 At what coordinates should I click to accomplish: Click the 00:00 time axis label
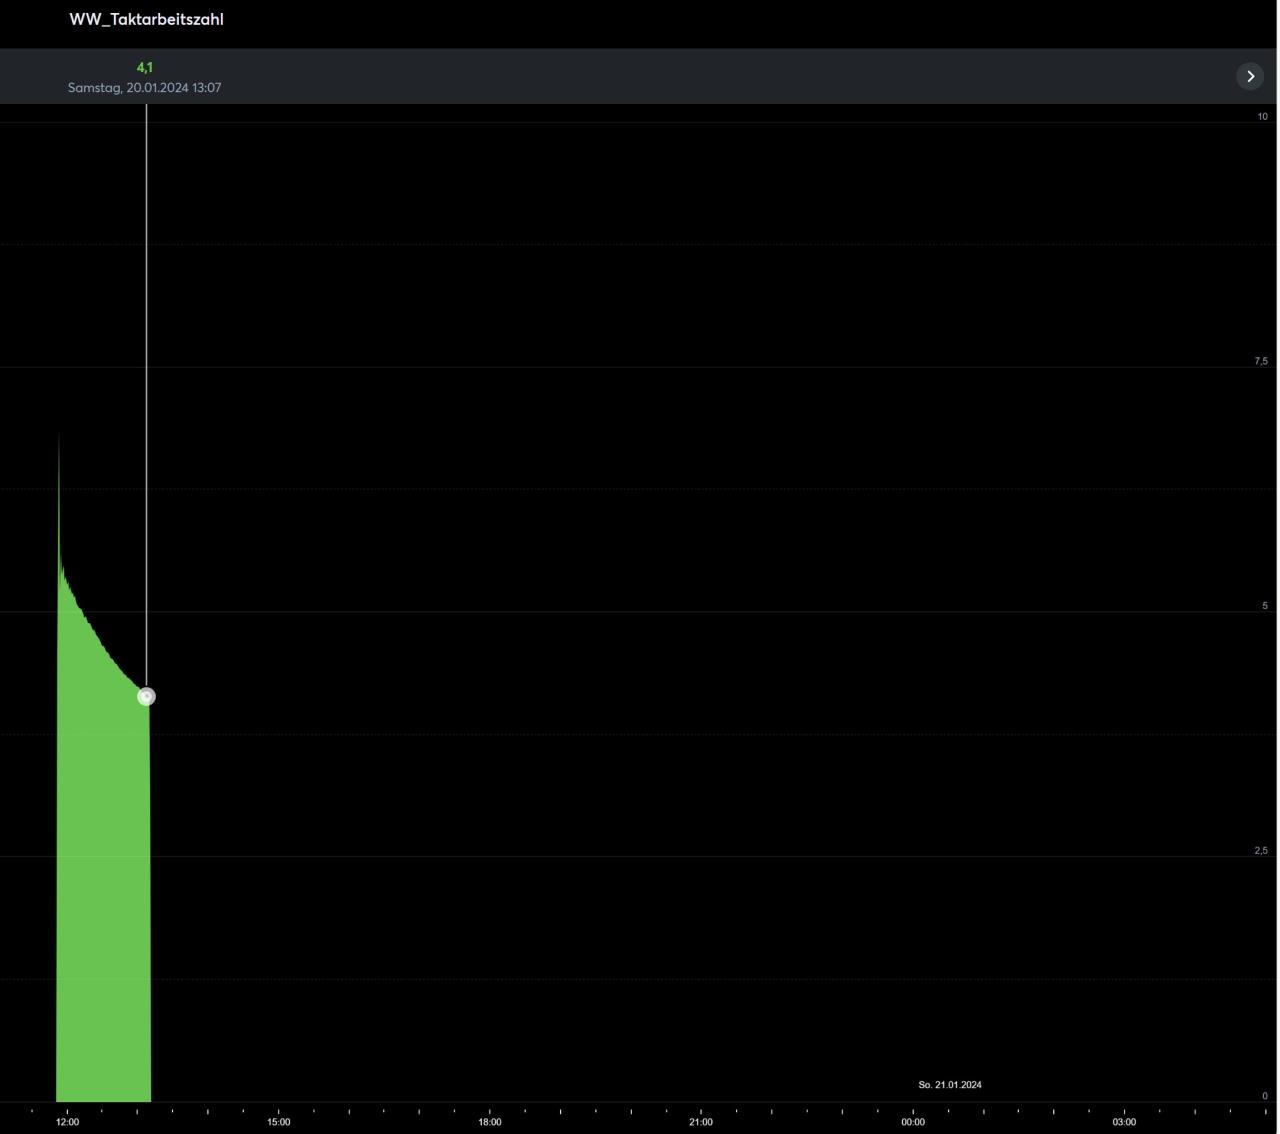pyautogui.click(x=913, y=1122)
